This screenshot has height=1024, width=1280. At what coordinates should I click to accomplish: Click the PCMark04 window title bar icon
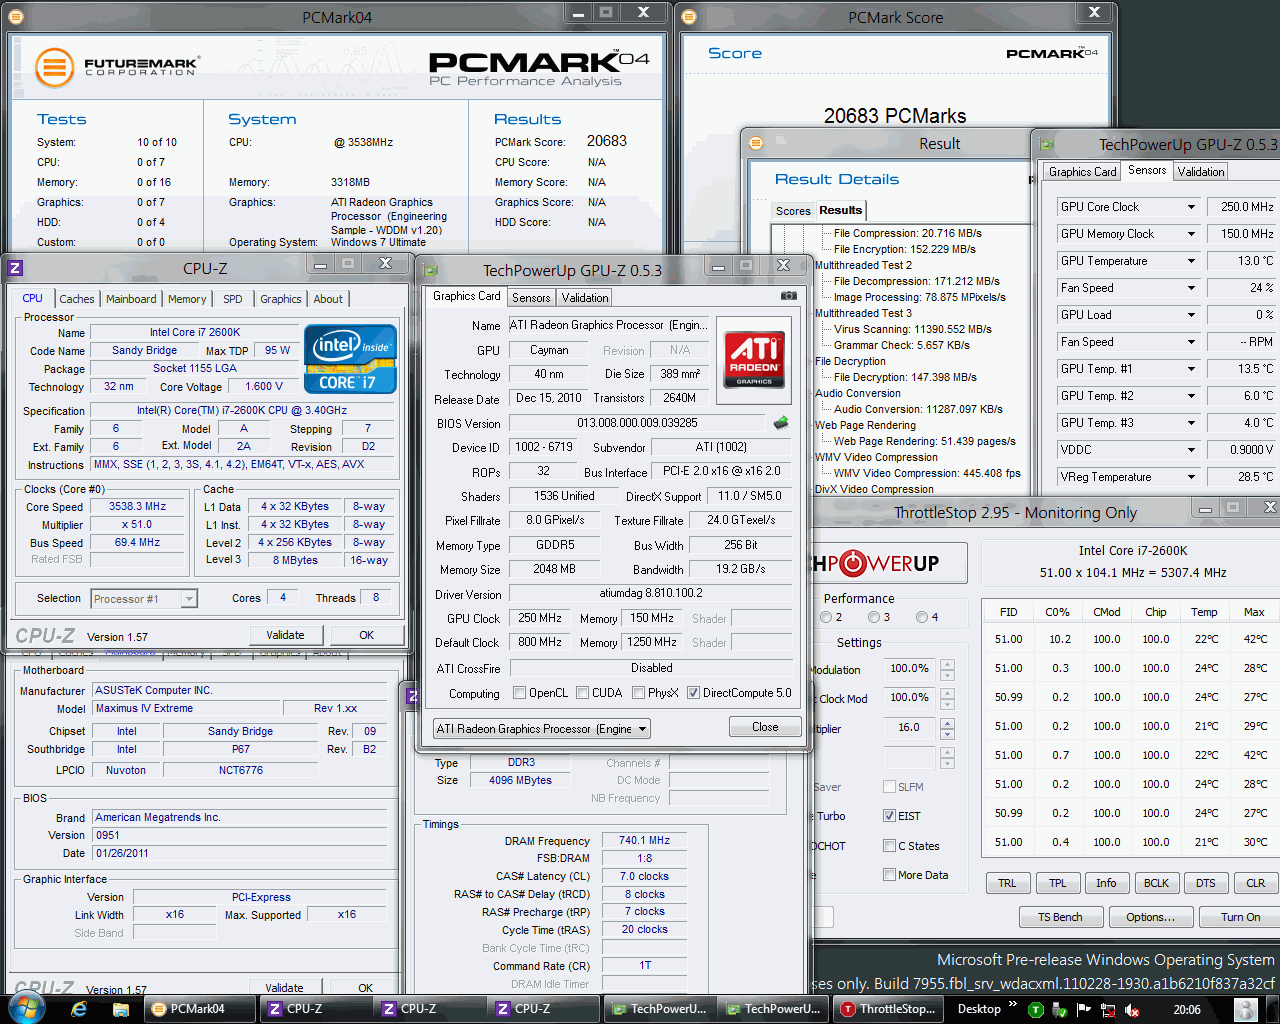pyautogui.click(x=15, y=17)
